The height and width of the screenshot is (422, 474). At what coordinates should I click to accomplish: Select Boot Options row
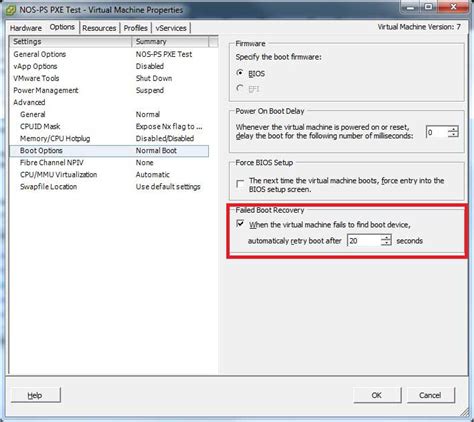point(109,151)
